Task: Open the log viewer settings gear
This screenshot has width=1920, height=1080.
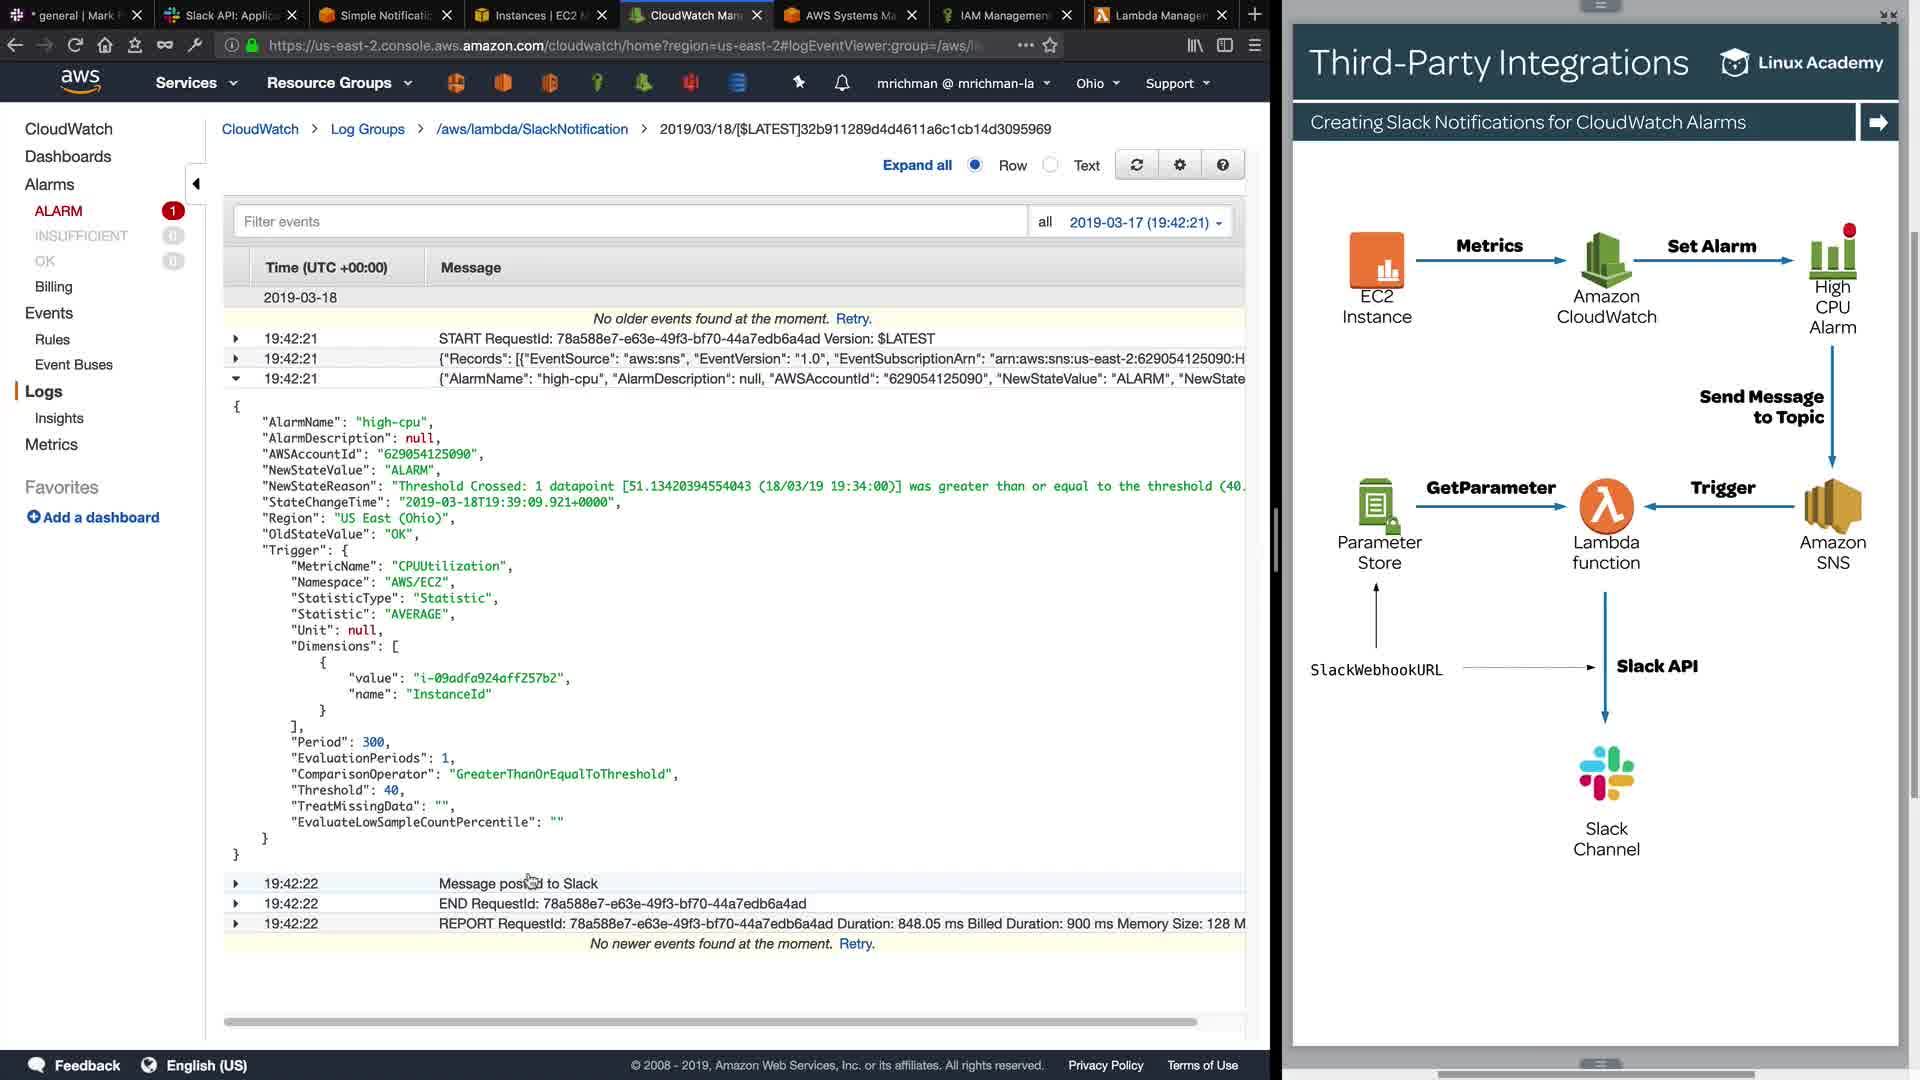Action: point(1180,165)
